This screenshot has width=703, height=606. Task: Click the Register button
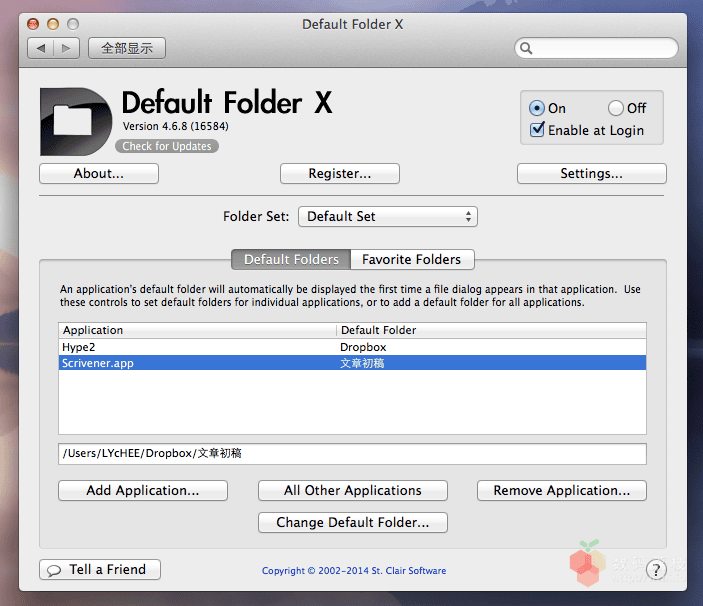(x=339, y=173)
